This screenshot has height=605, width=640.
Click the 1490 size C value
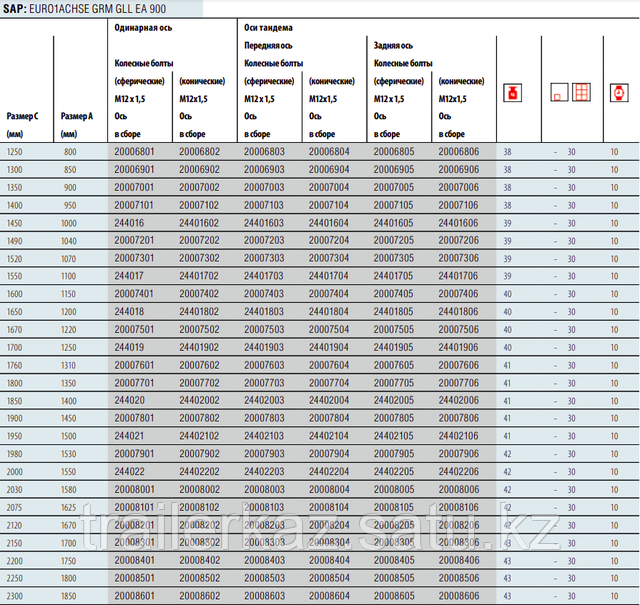(x=14, y=241)
